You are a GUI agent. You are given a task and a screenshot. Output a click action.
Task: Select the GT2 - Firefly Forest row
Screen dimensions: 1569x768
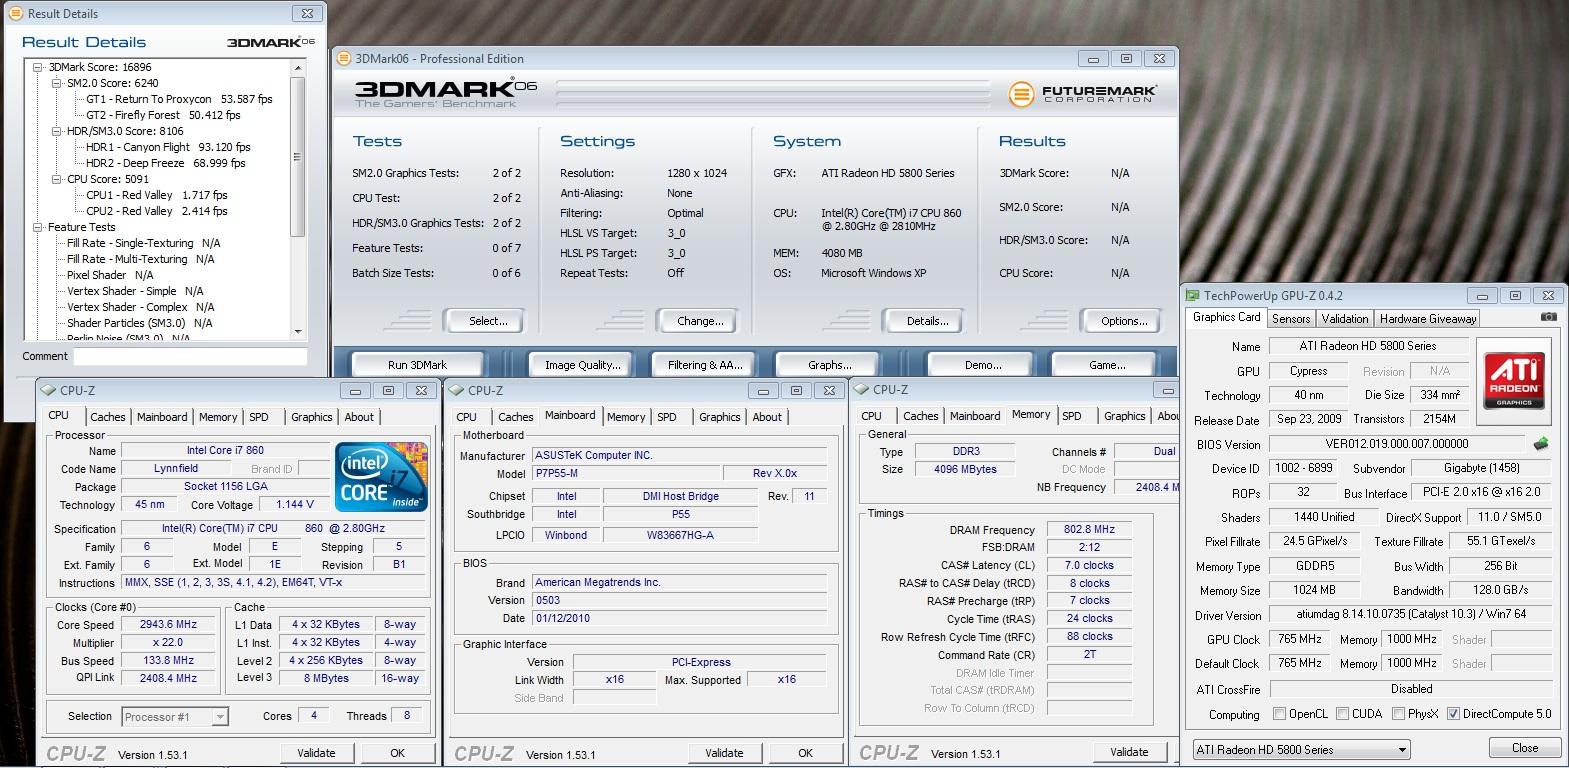[x=163, y=115]
